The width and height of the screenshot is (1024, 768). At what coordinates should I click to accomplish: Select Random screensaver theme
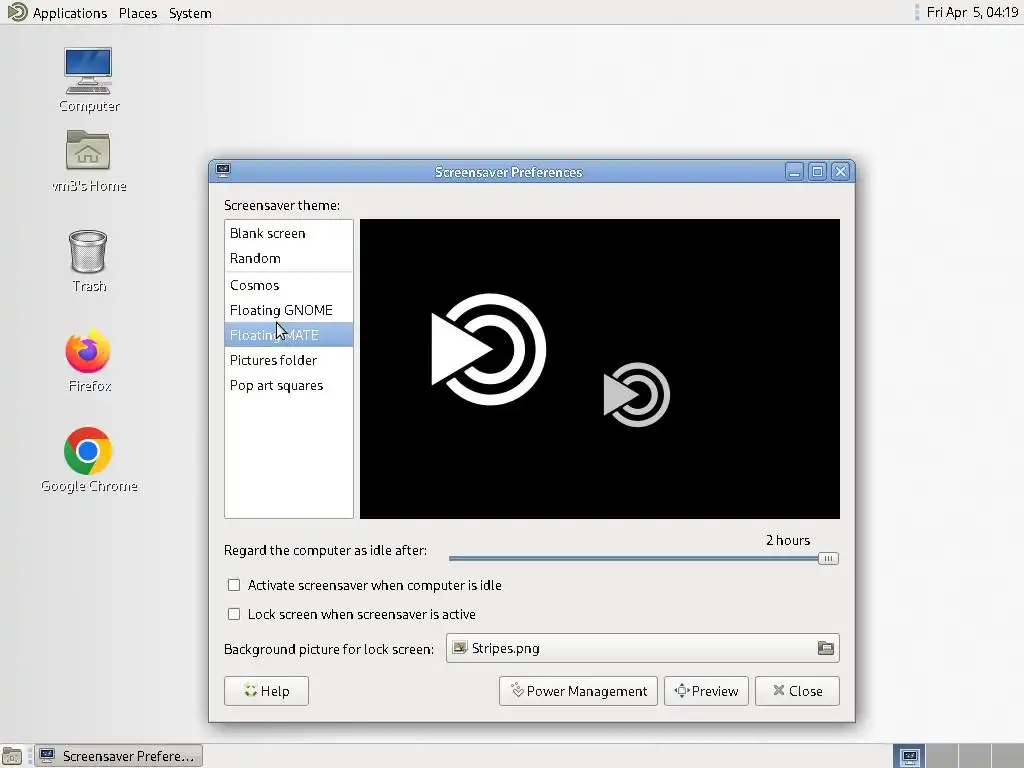coord(289,258)
